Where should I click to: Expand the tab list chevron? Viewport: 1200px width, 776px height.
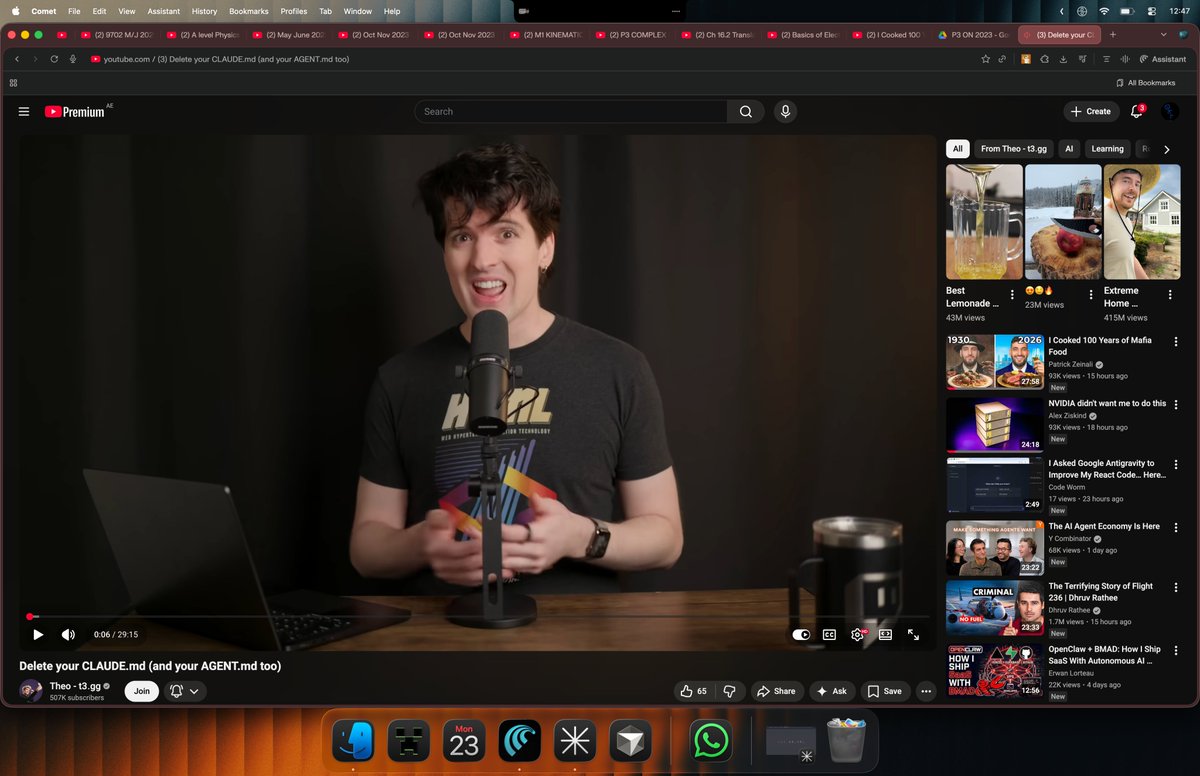(x=1164, y=35)
